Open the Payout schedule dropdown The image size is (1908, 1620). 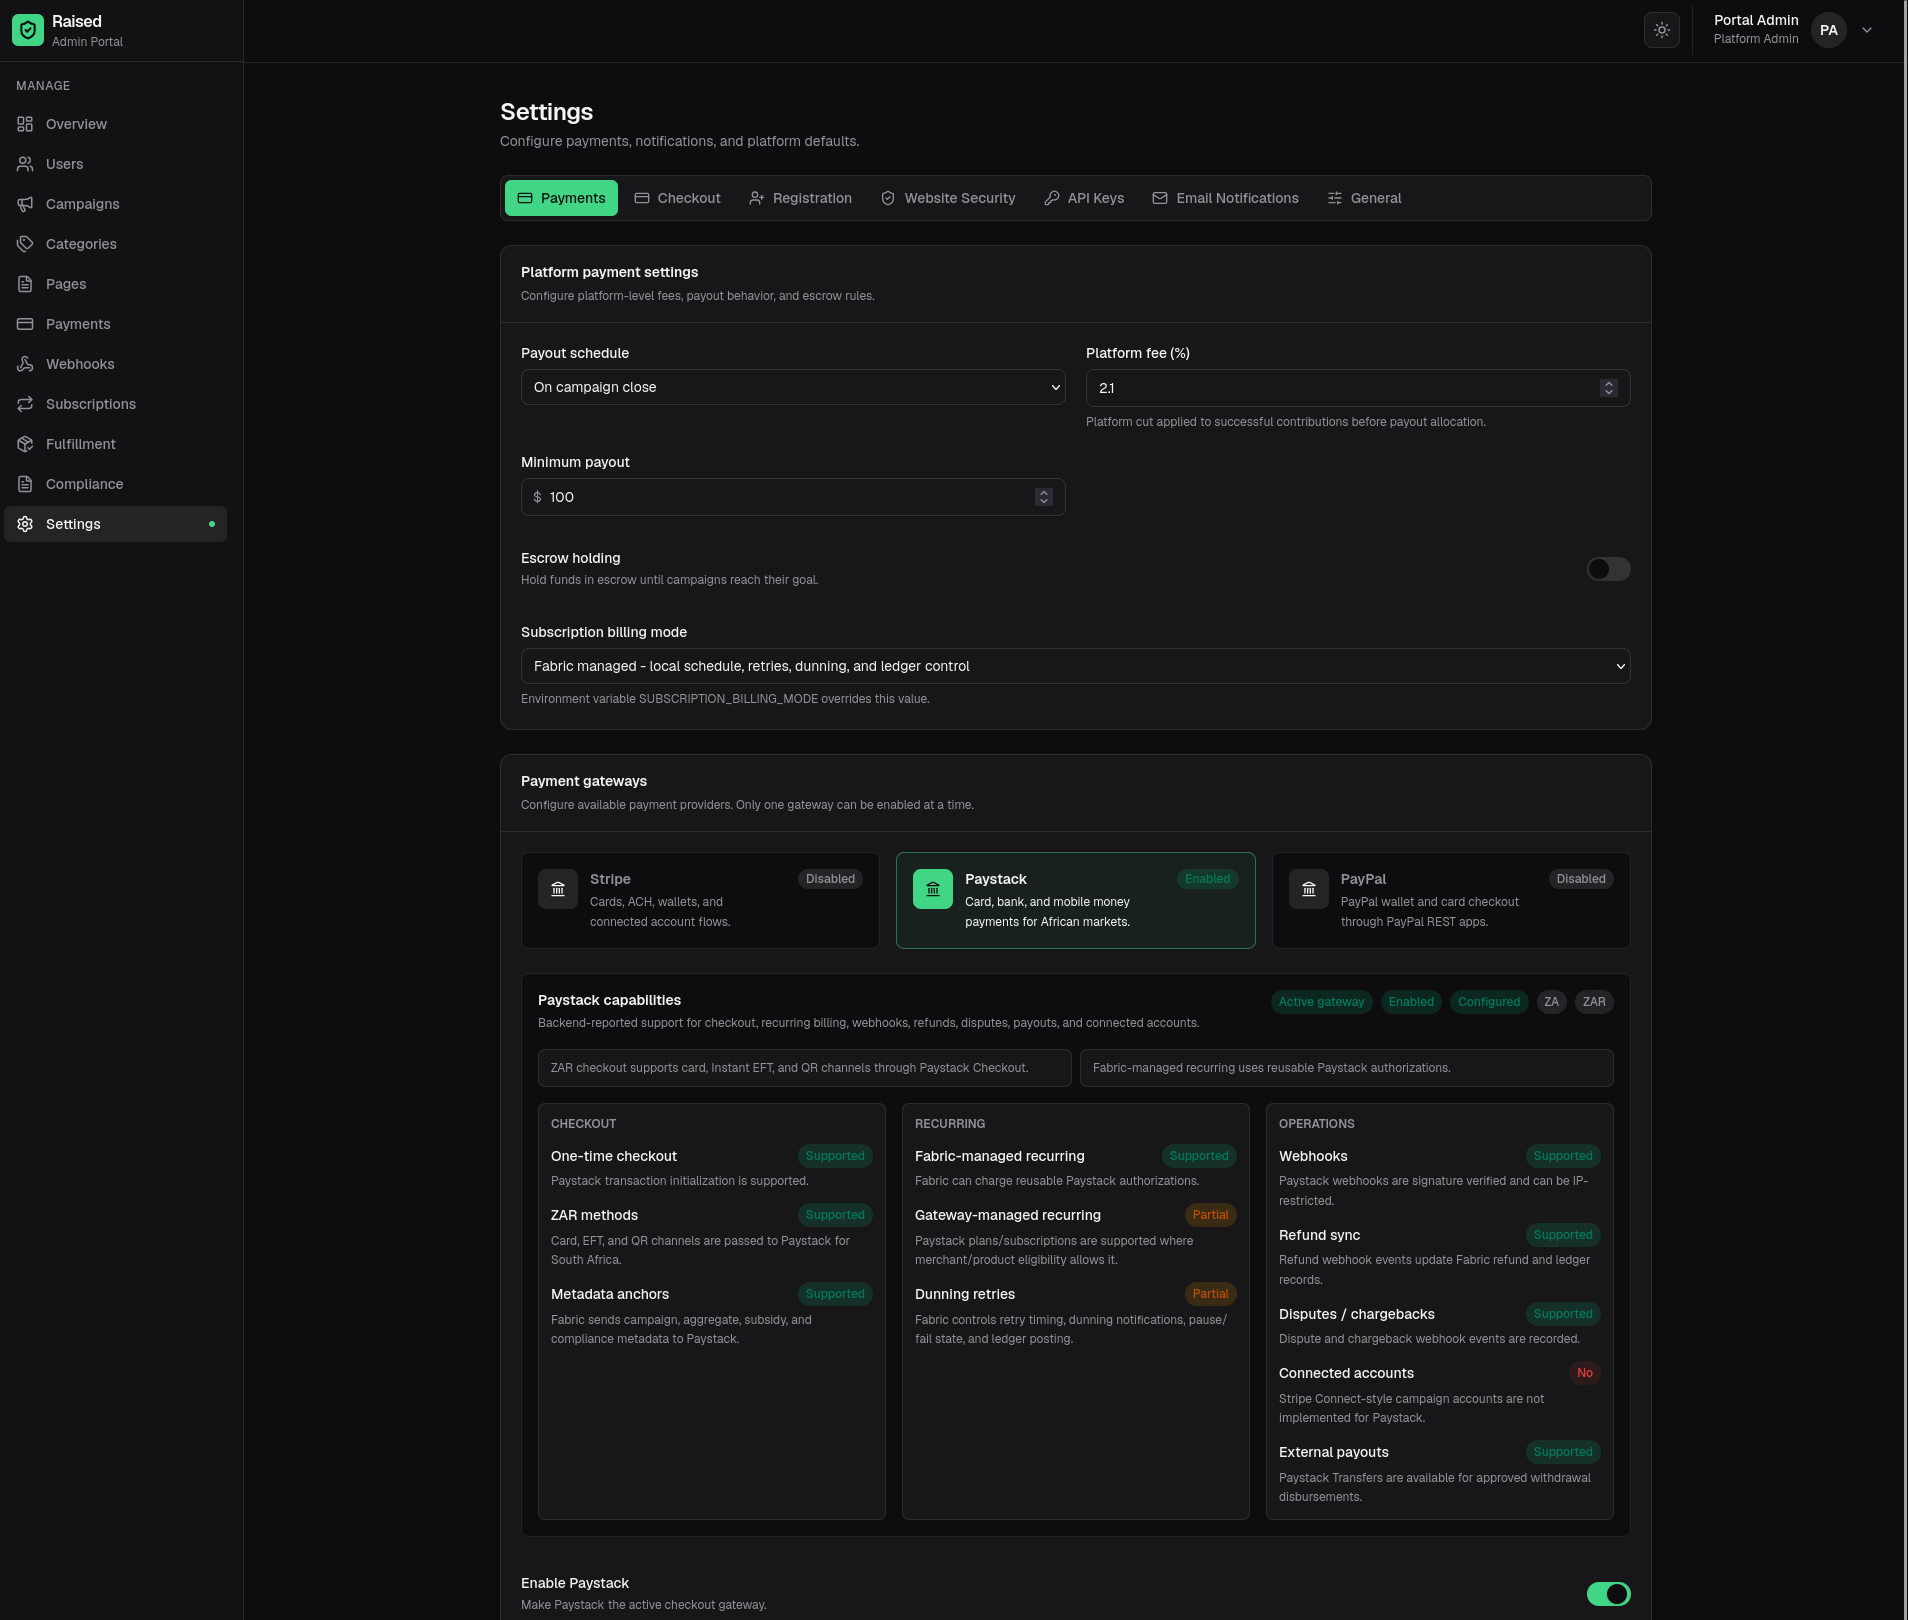click(793, 387)
